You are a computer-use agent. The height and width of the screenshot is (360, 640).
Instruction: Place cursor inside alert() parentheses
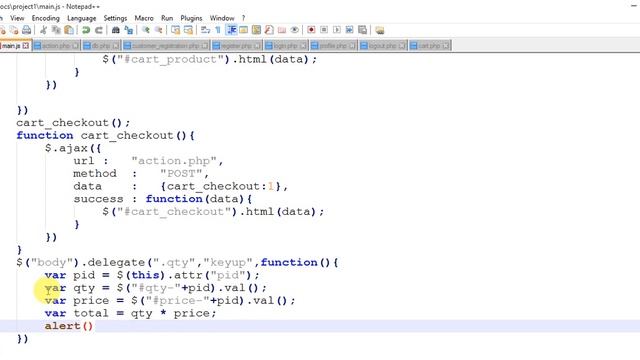(x=88, y=326)
